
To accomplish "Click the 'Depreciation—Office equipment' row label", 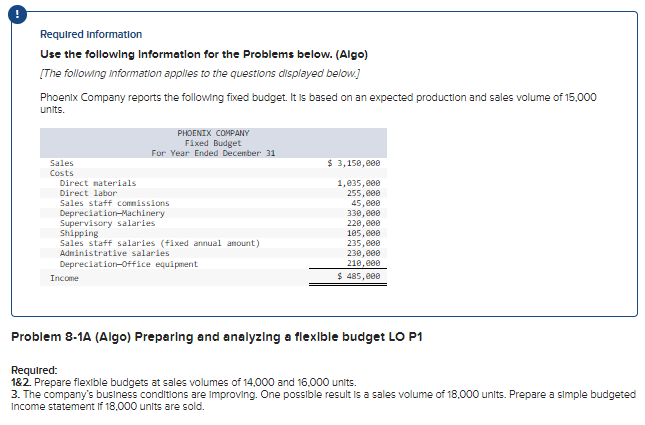I will point(129,264).
